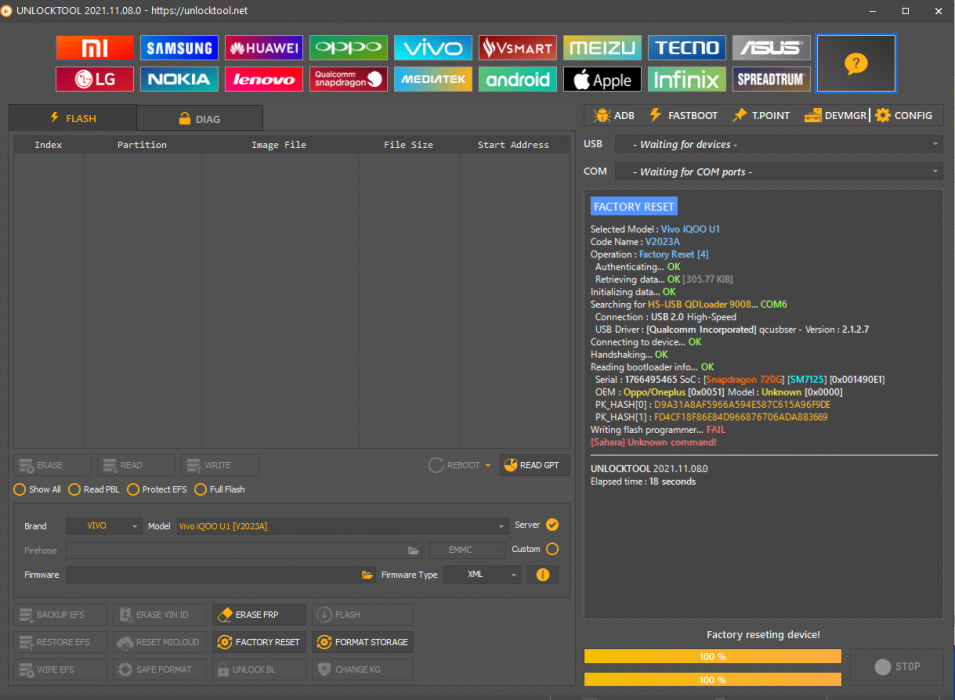The width and height of the screenshot is (955, 700).
Task: Open the MediaTek section
Action: pos(433,79)
